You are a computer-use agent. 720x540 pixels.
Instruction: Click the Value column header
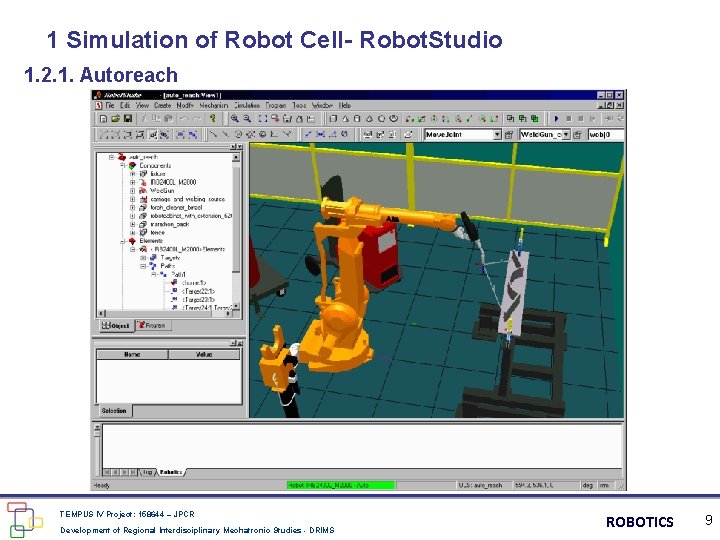click(x=204, y=354)
